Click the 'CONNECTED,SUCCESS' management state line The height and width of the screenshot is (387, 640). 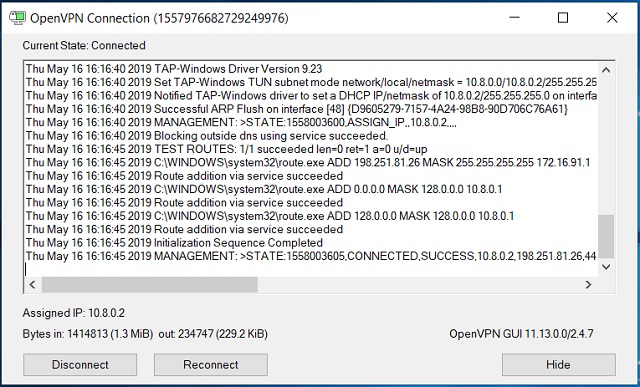(x=311, y=256)
